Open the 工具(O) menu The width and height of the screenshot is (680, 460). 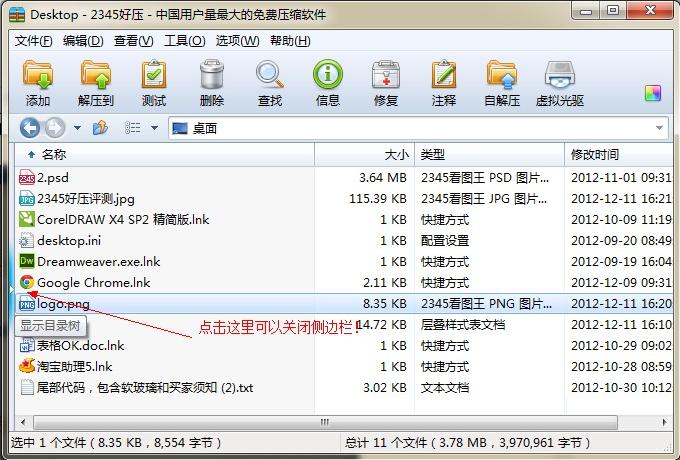click(x=185, y=41)
